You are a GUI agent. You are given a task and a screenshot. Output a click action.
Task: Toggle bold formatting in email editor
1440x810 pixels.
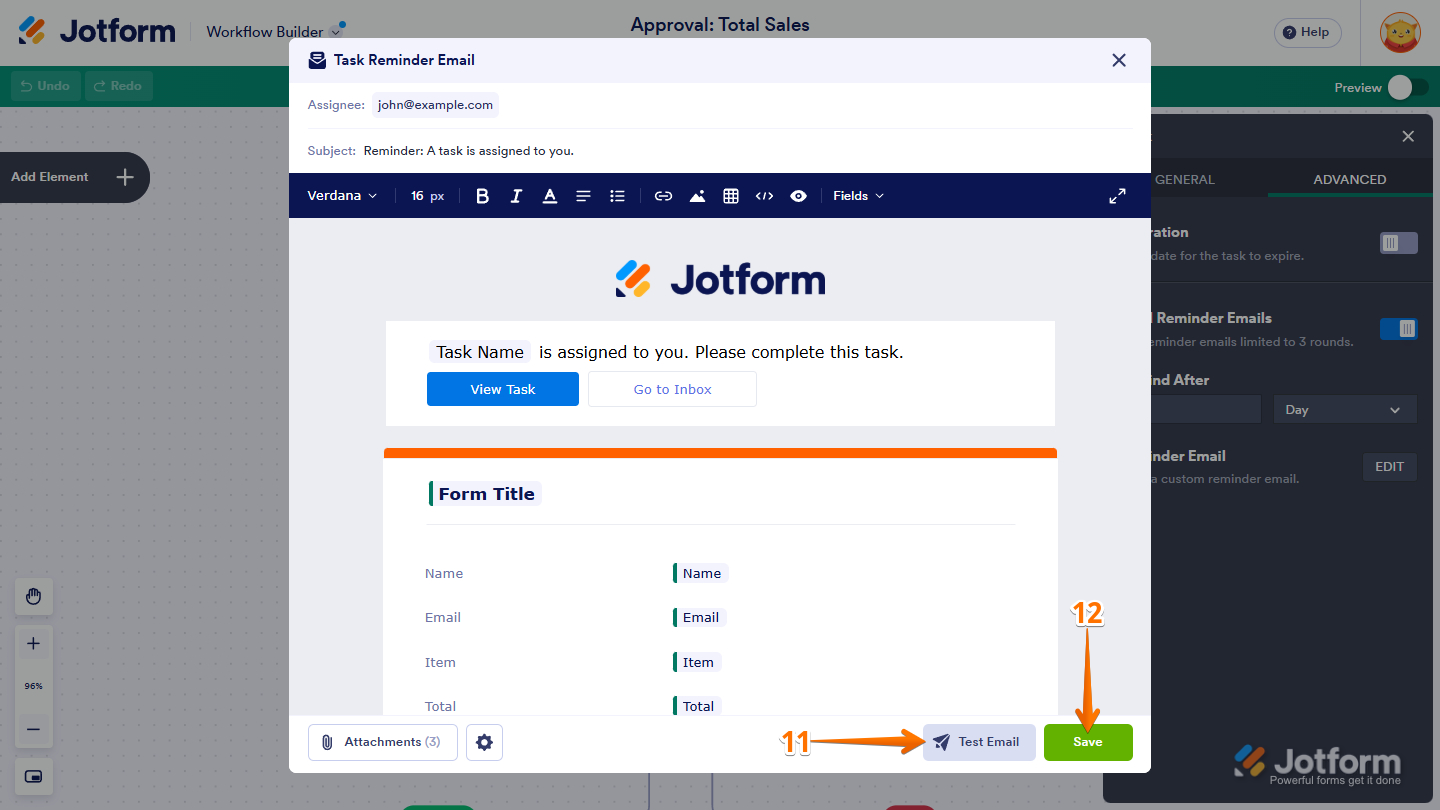(482, 196)
